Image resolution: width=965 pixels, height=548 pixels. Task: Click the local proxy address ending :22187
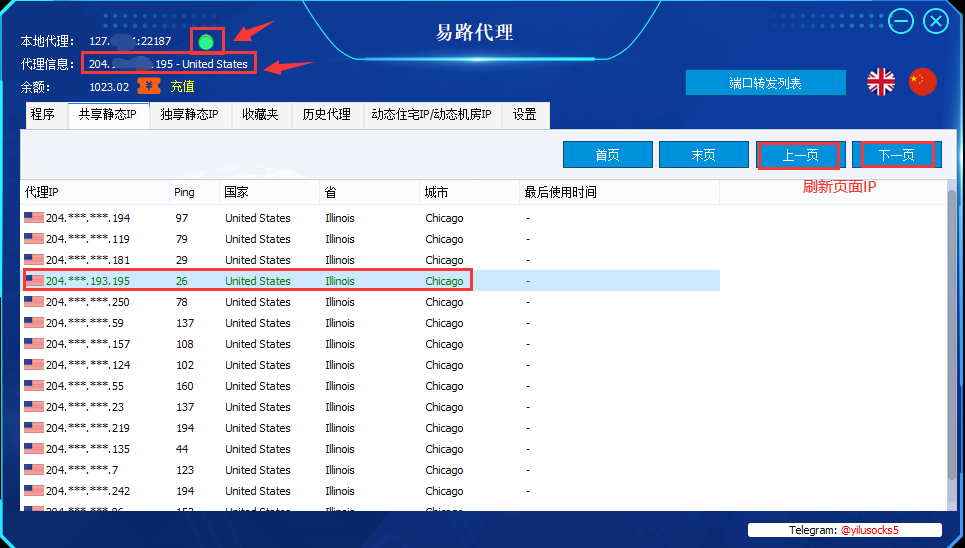tap(130, 41)
